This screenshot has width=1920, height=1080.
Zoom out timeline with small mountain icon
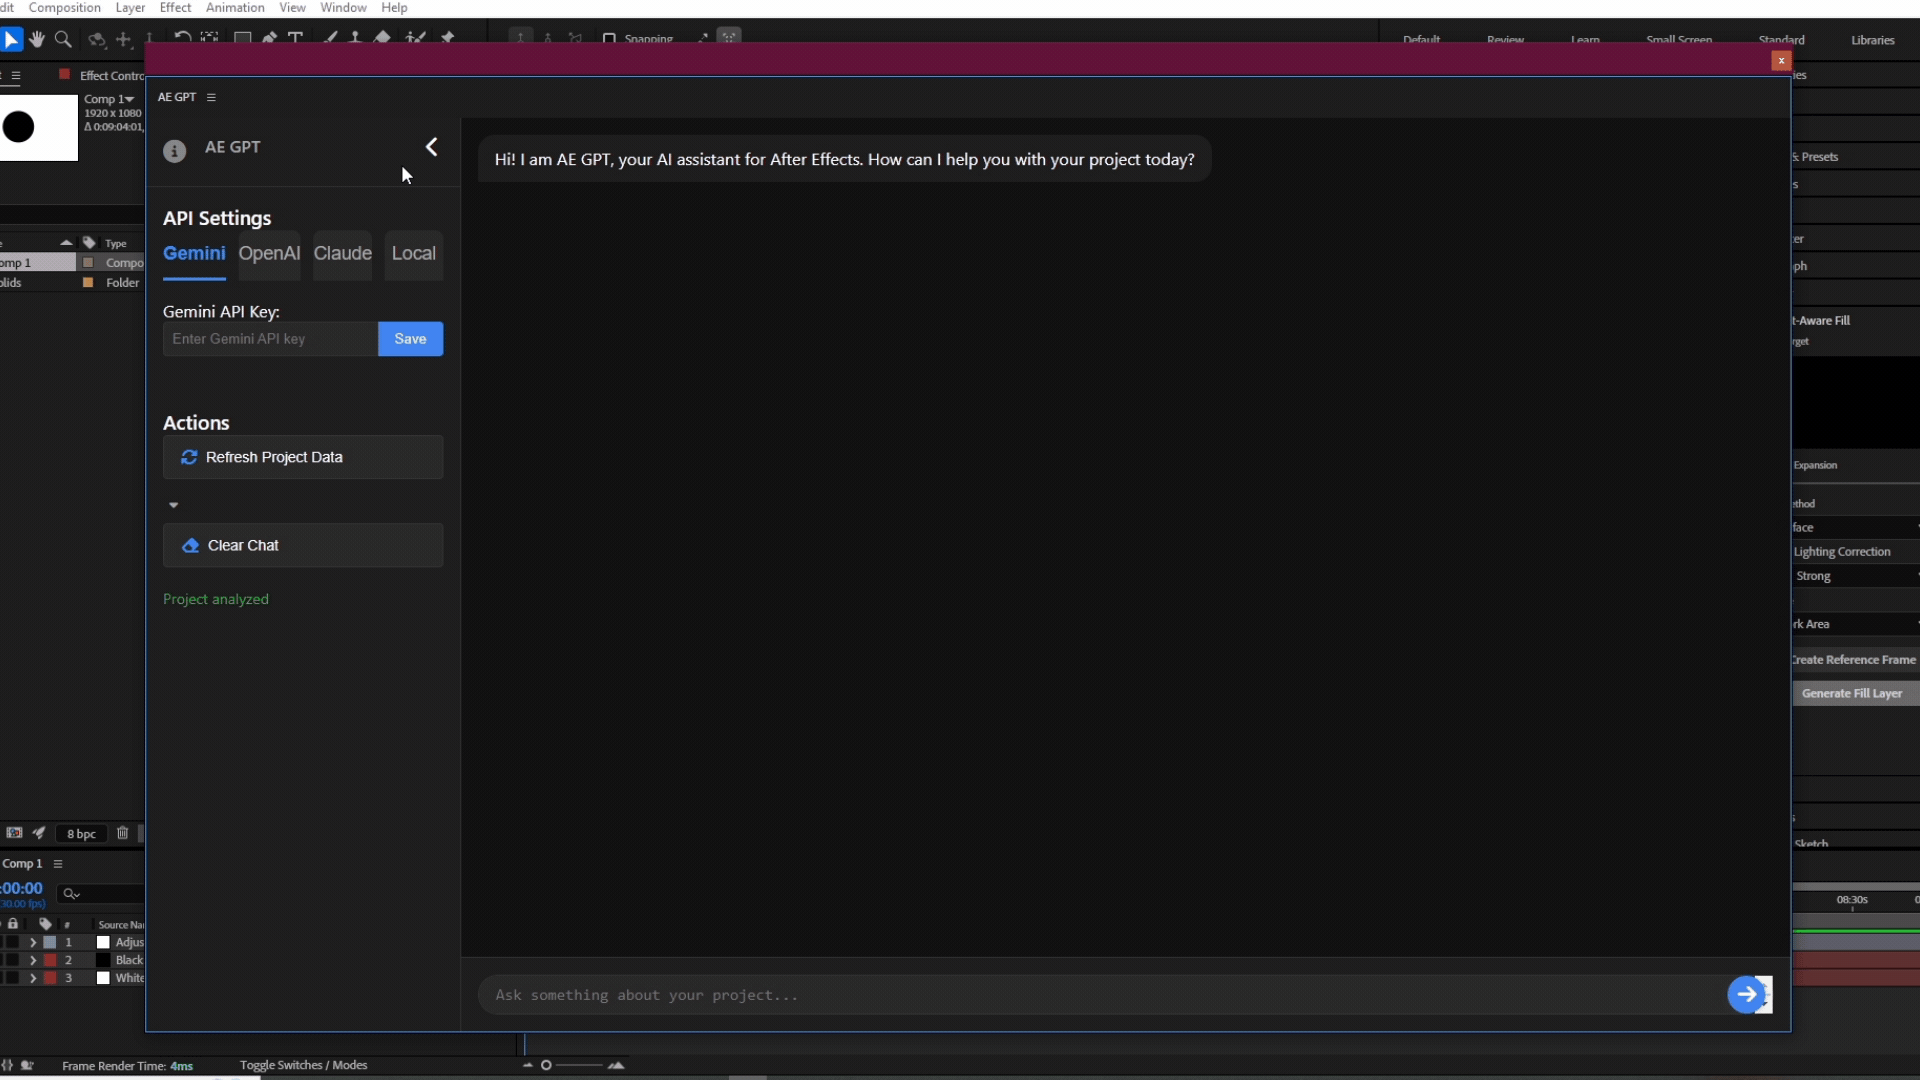pyautogui.click(x=528, y=1065)
